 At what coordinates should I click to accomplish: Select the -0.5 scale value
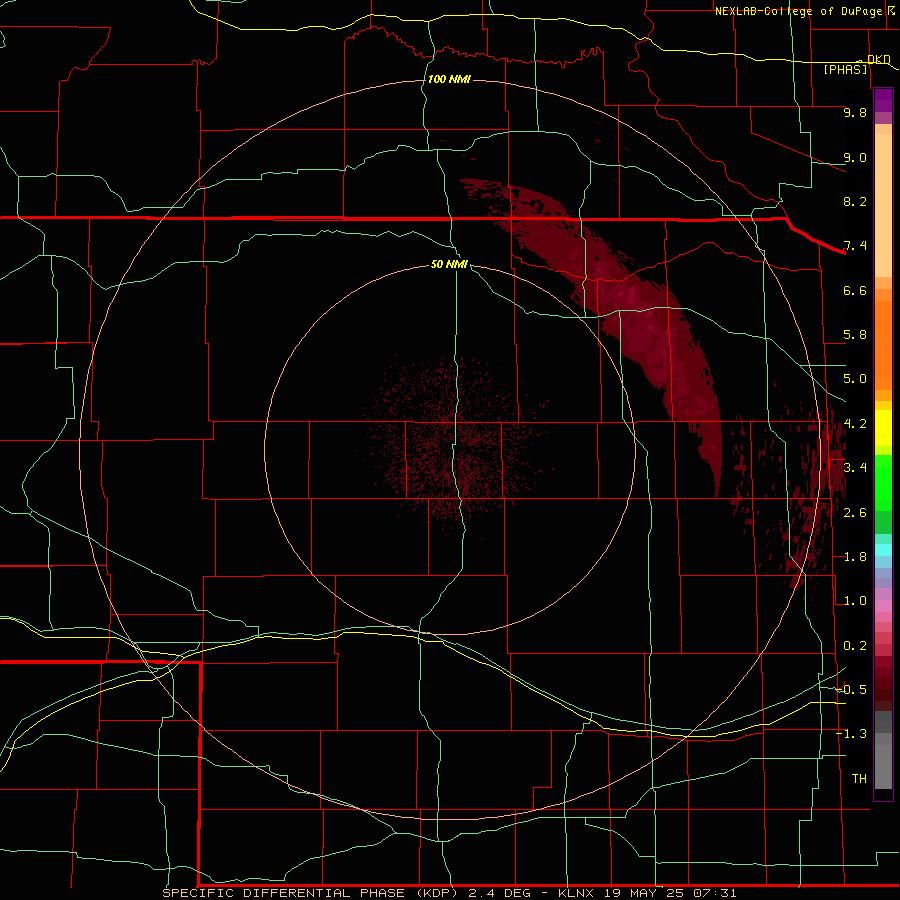(x=852, y=690)
